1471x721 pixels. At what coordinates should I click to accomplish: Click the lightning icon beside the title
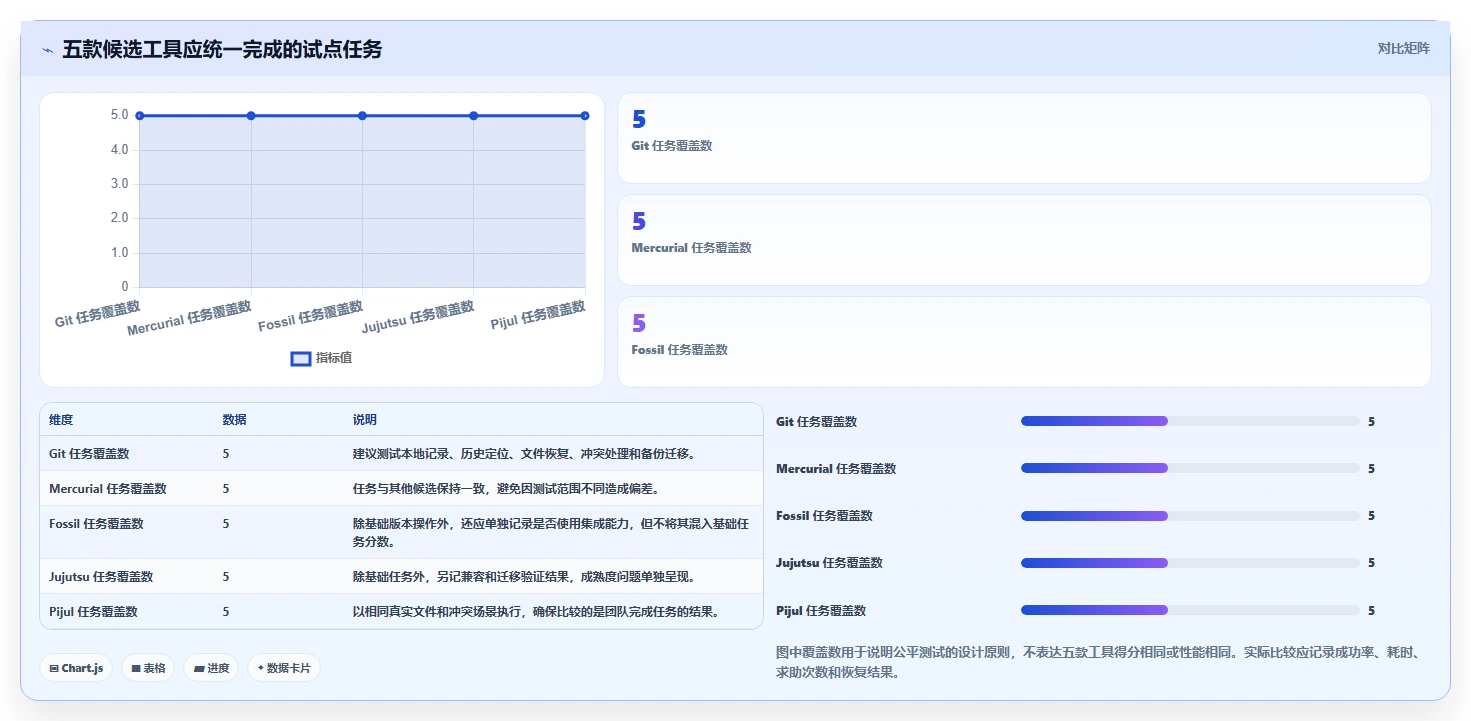pos(47,50)
